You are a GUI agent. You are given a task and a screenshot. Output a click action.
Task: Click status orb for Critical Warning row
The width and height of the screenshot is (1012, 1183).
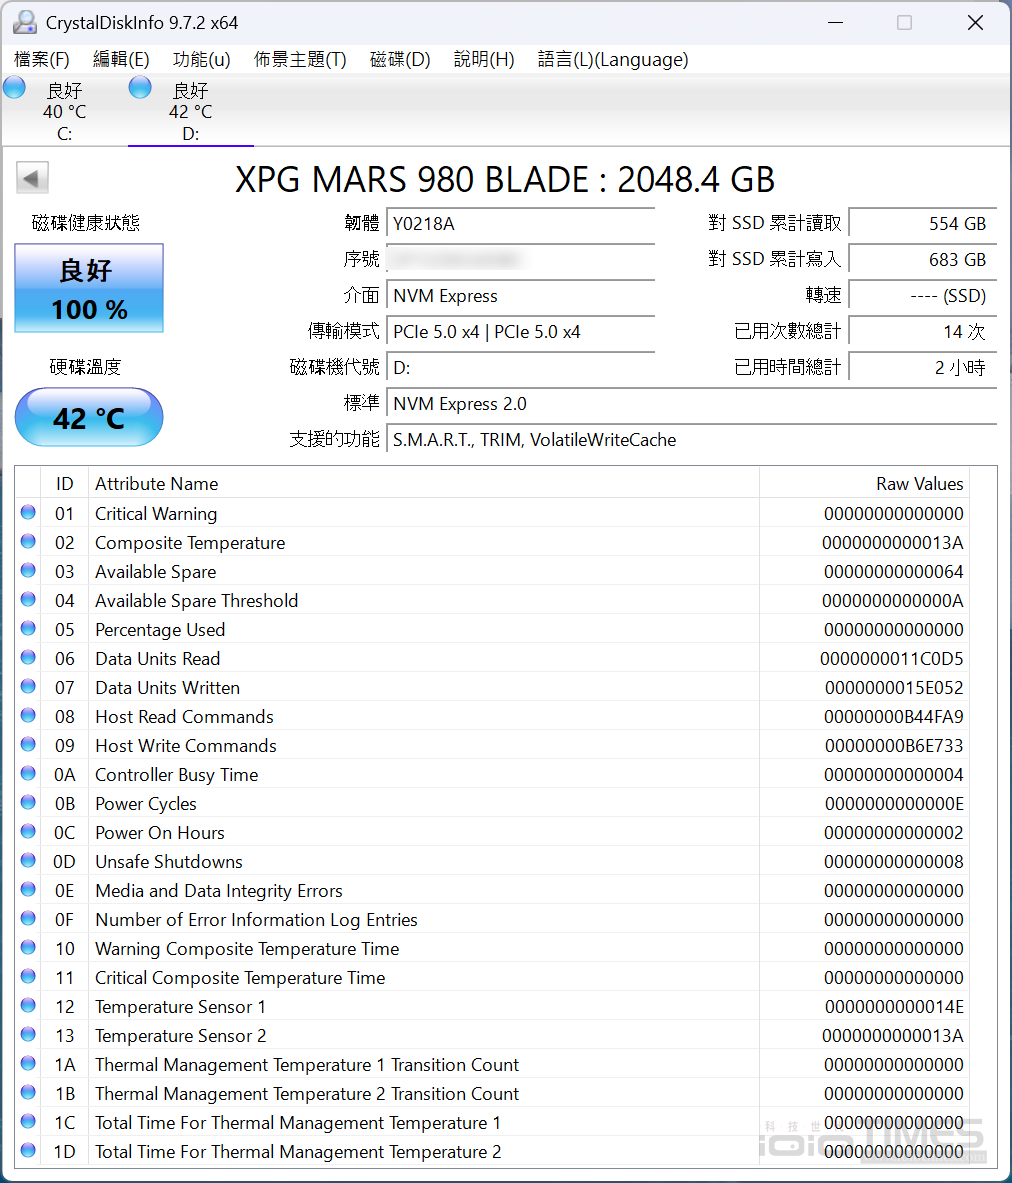(x=28, y=513)
